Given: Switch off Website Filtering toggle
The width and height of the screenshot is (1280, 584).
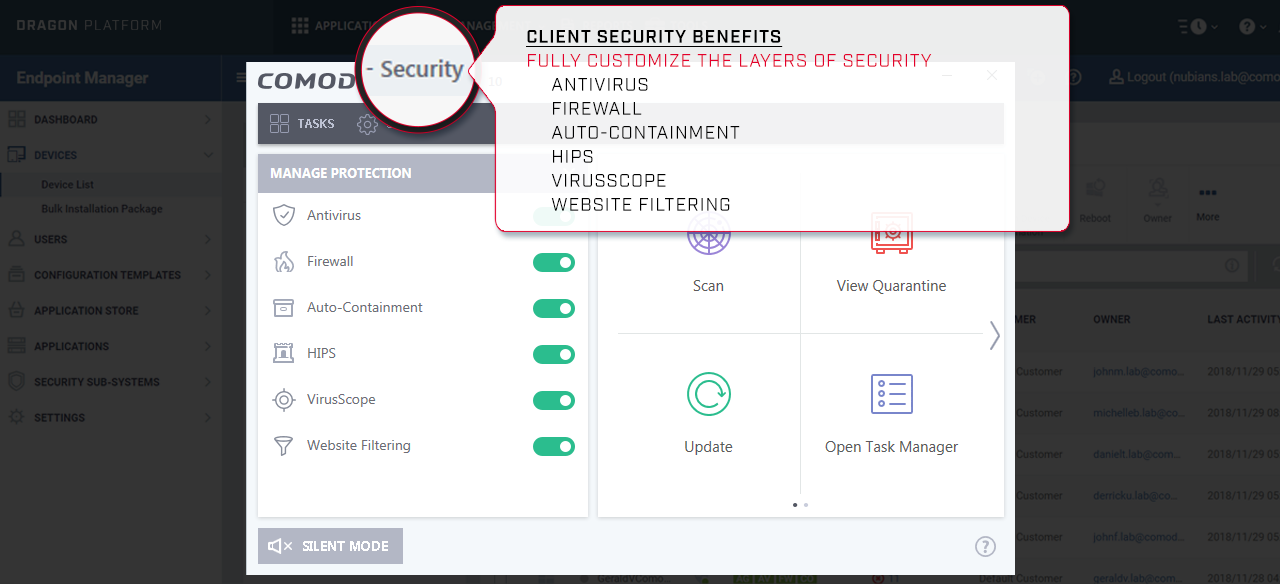Looking at the screenshot, I should tap(554, 446).
